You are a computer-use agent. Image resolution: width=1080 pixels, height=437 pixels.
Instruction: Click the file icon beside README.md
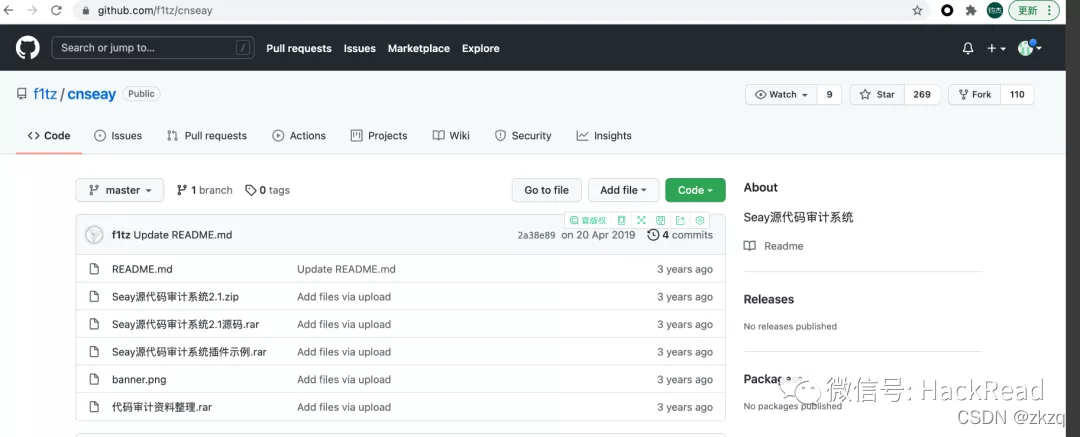pyautogui.click(x=94, y=269)
